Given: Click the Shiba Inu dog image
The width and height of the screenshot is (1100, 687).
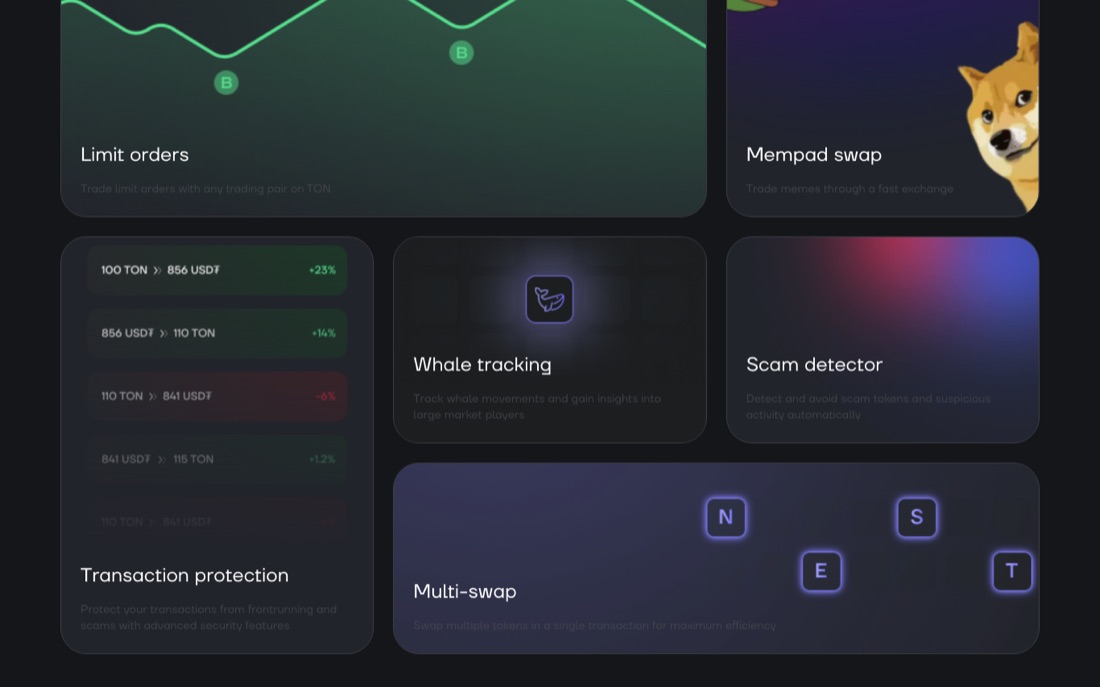Looking at the screenshot, I should tap(999, 116).
